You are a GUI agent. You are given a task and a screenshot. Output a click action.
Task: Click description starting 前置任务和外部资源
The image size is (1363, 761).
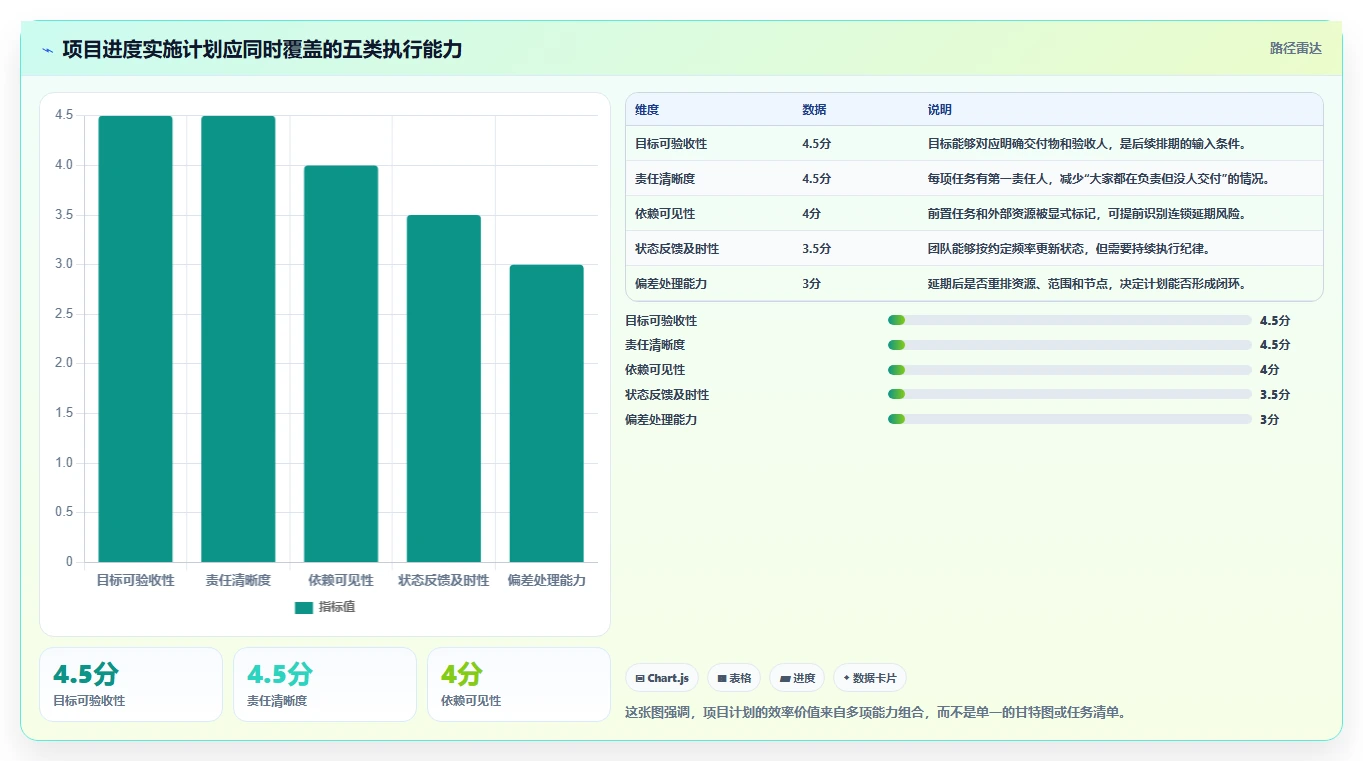point(1087,214)
